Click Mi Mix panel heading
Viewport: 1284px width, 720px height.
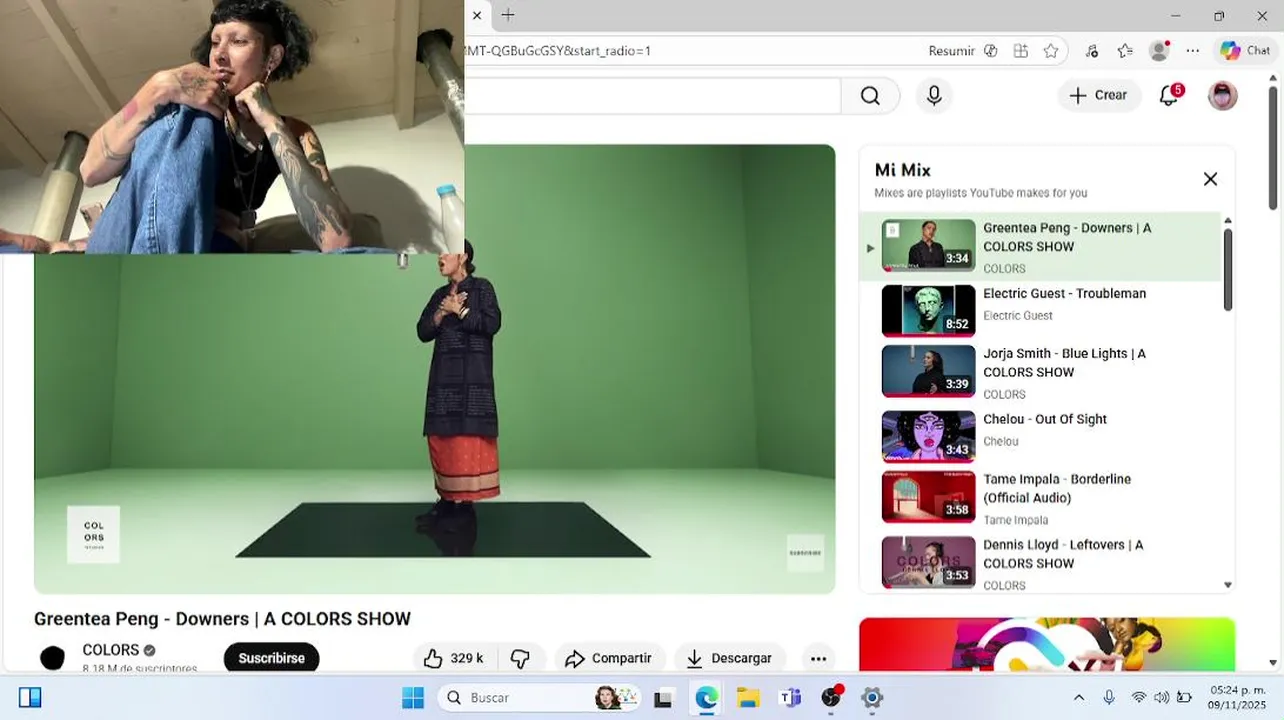pyautogui.click(x=903, y=170)
